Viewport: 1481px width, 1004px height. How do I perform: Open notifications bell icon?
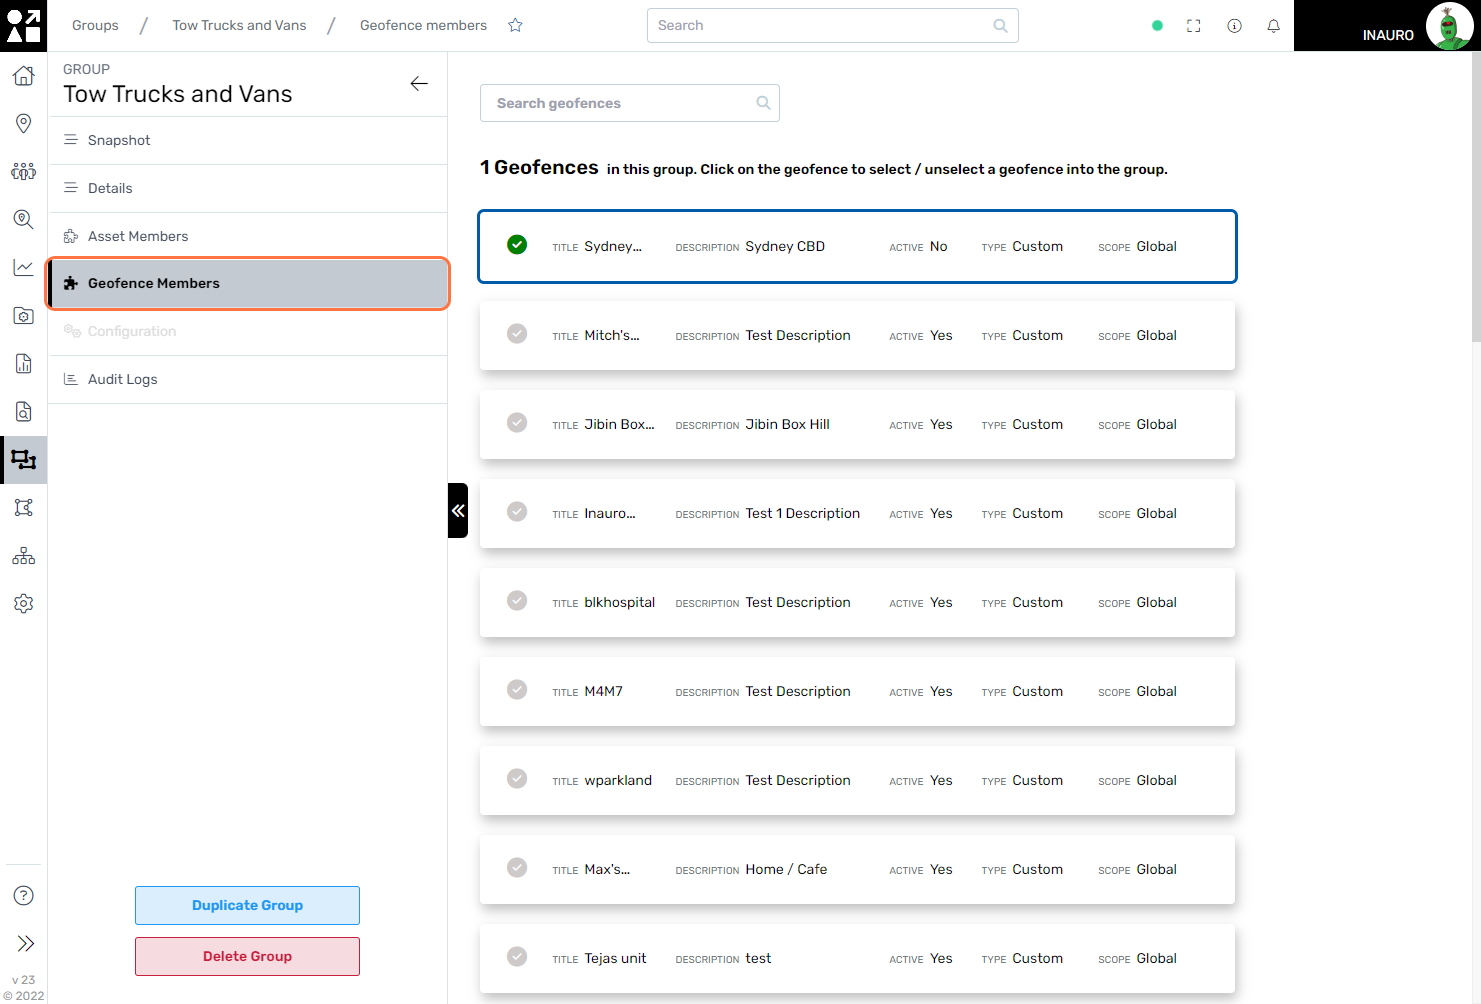point(1273,26)
